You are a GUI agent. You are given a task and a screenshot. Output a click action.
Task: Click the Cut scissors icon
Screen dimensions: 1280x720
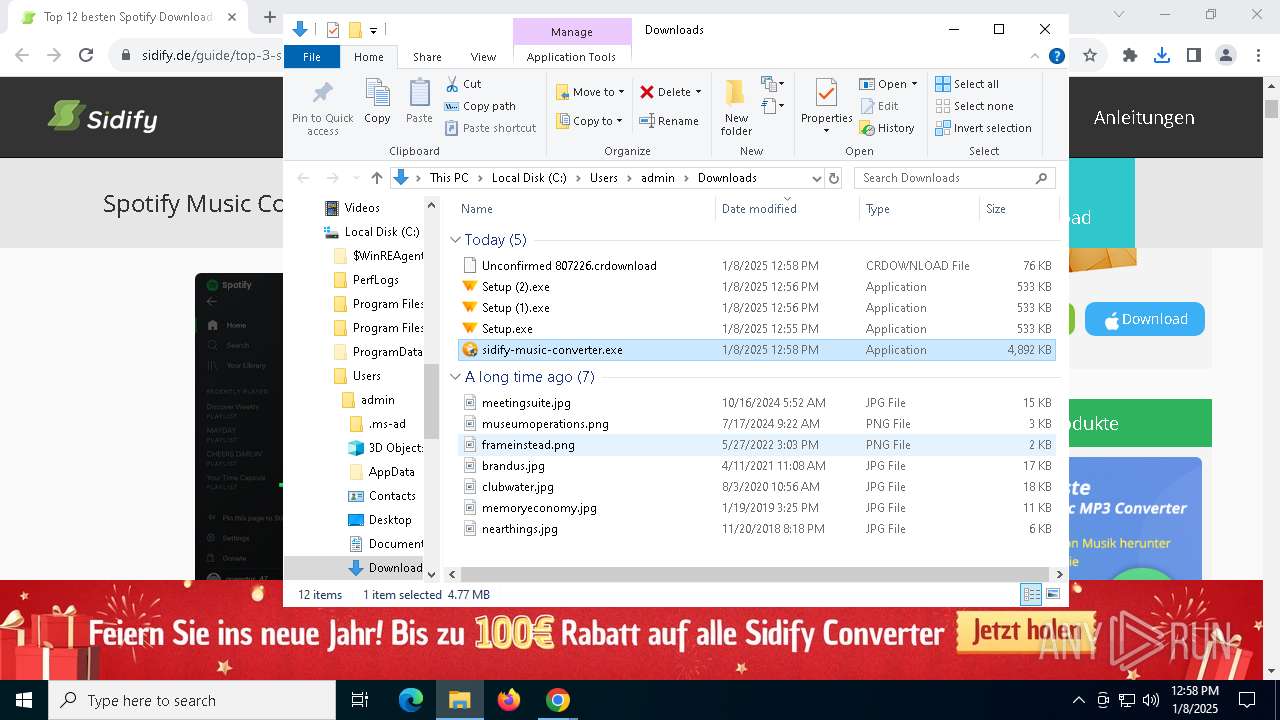click(452, 84)
